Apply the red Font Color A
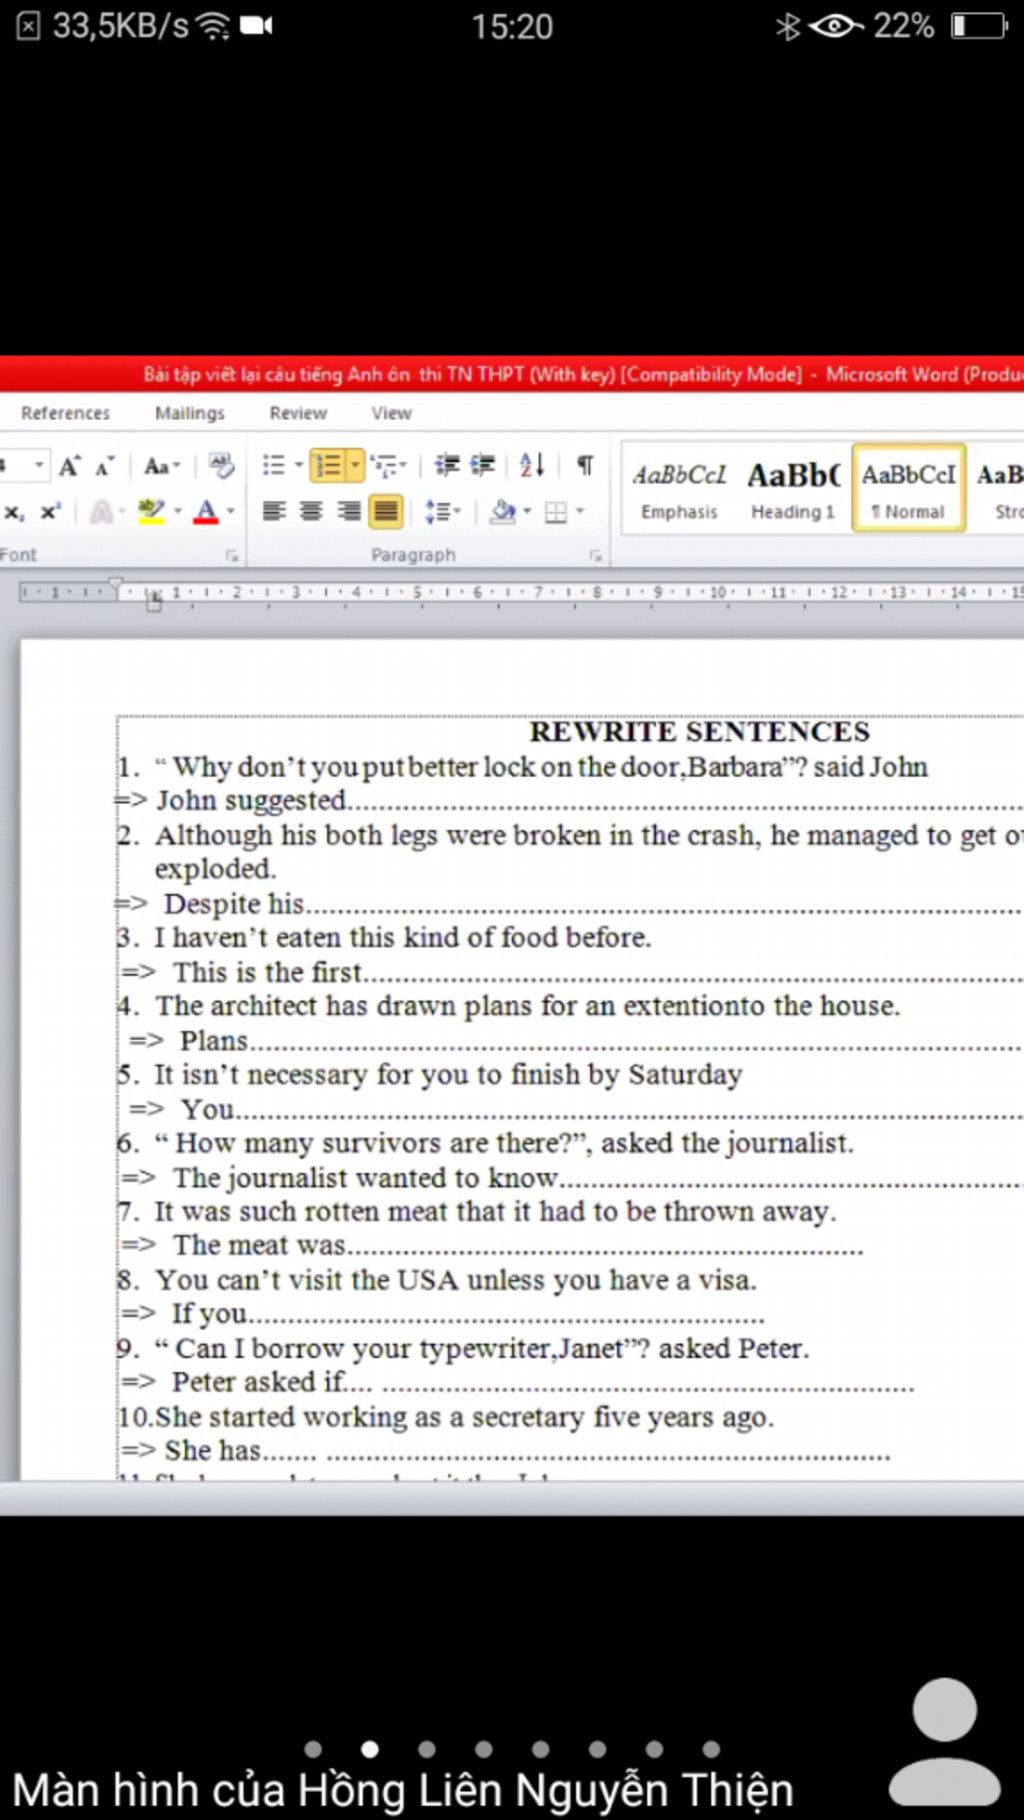 point(206,512)
